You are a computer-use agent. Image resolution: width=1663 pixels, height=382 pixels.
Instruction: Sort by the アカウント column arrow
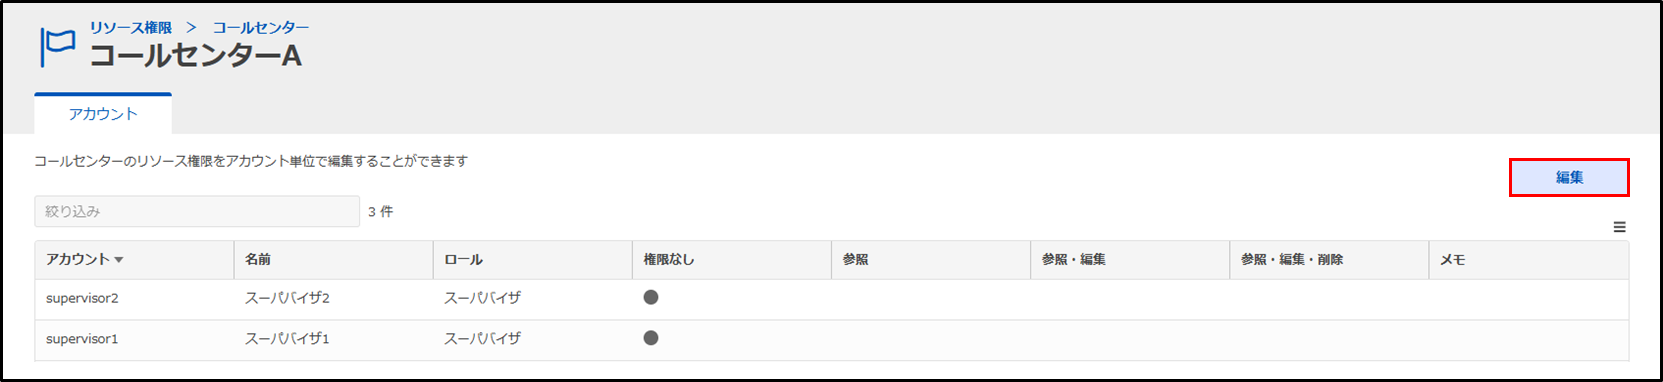(119, 260)
